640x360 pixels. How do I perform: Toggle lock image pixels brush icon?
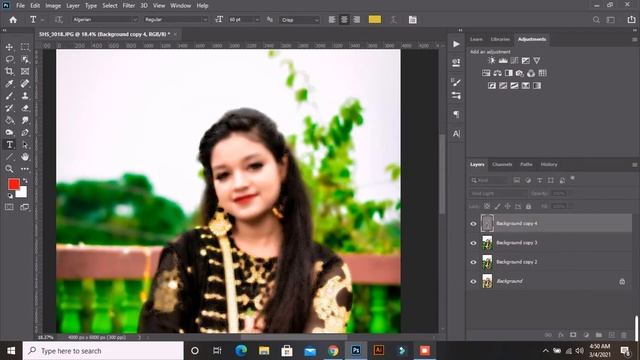[x=497, y=207]
